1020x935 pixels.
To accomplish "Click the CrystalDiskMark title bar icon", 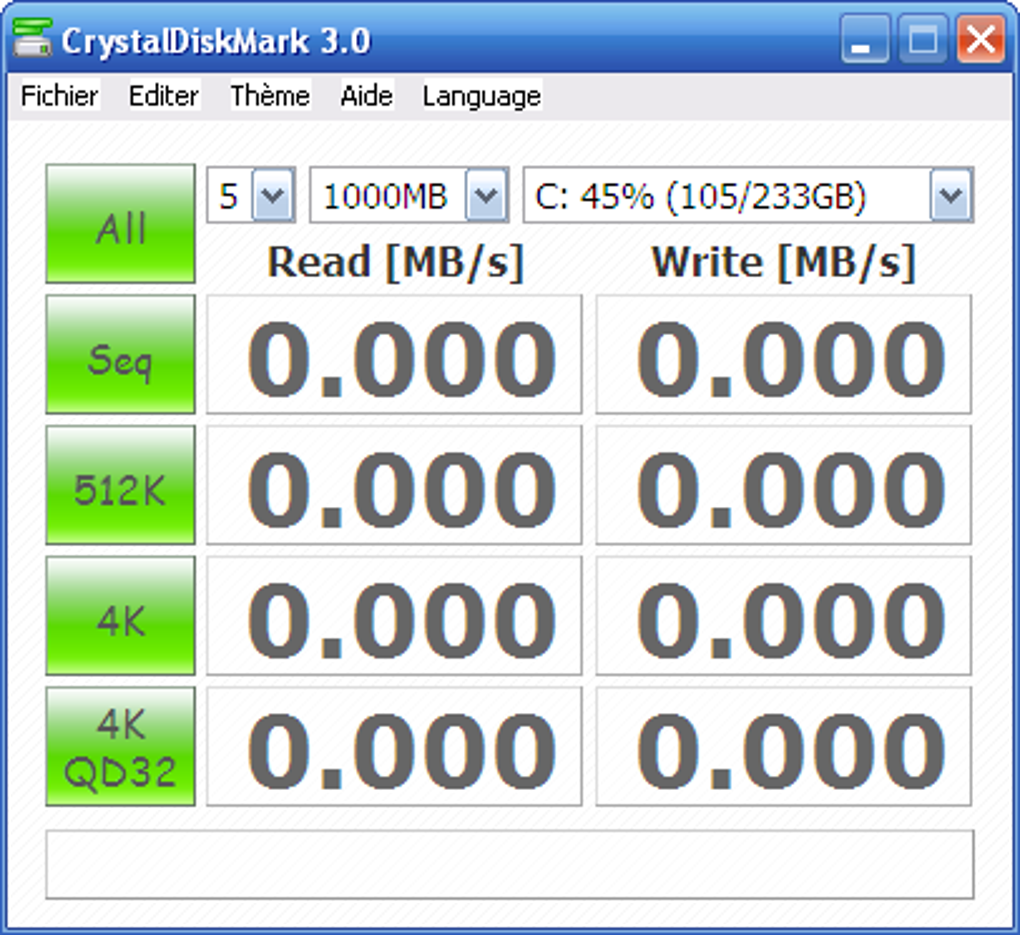I will coord(32,38).
